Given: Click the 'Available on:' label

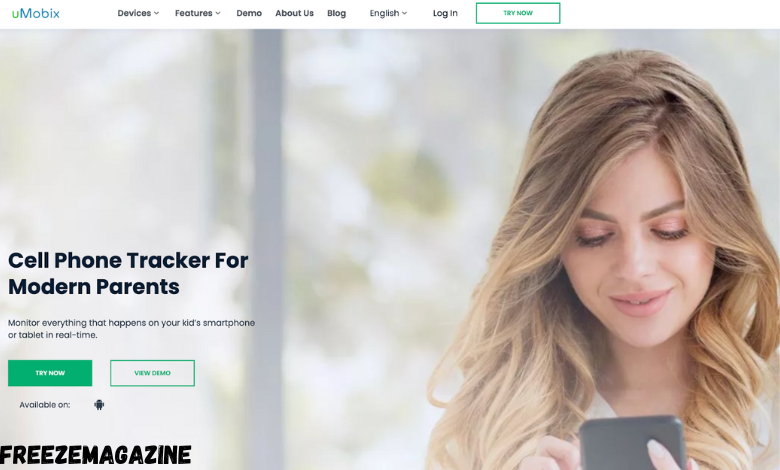Looking at the screenshot, I should (45, 405).
